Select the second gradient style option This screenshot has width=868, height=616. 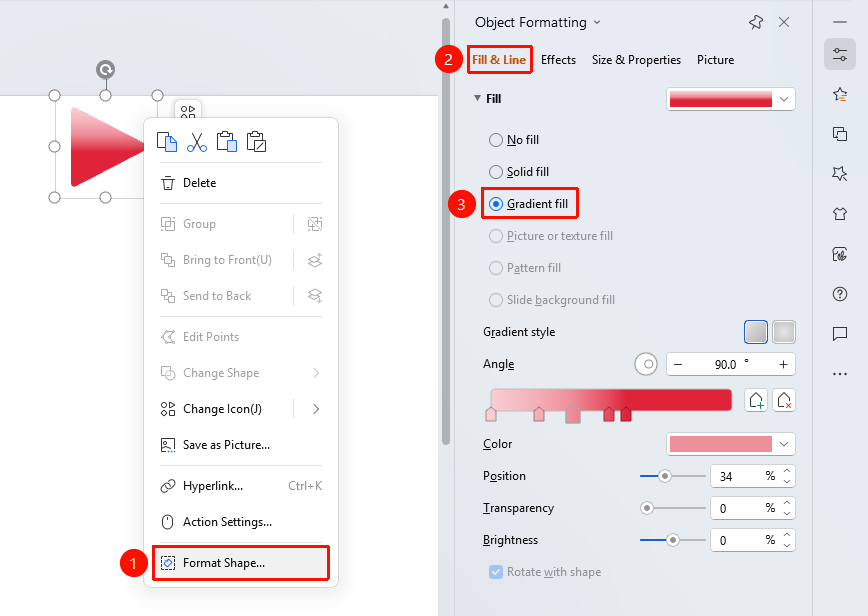click(784, 332)
